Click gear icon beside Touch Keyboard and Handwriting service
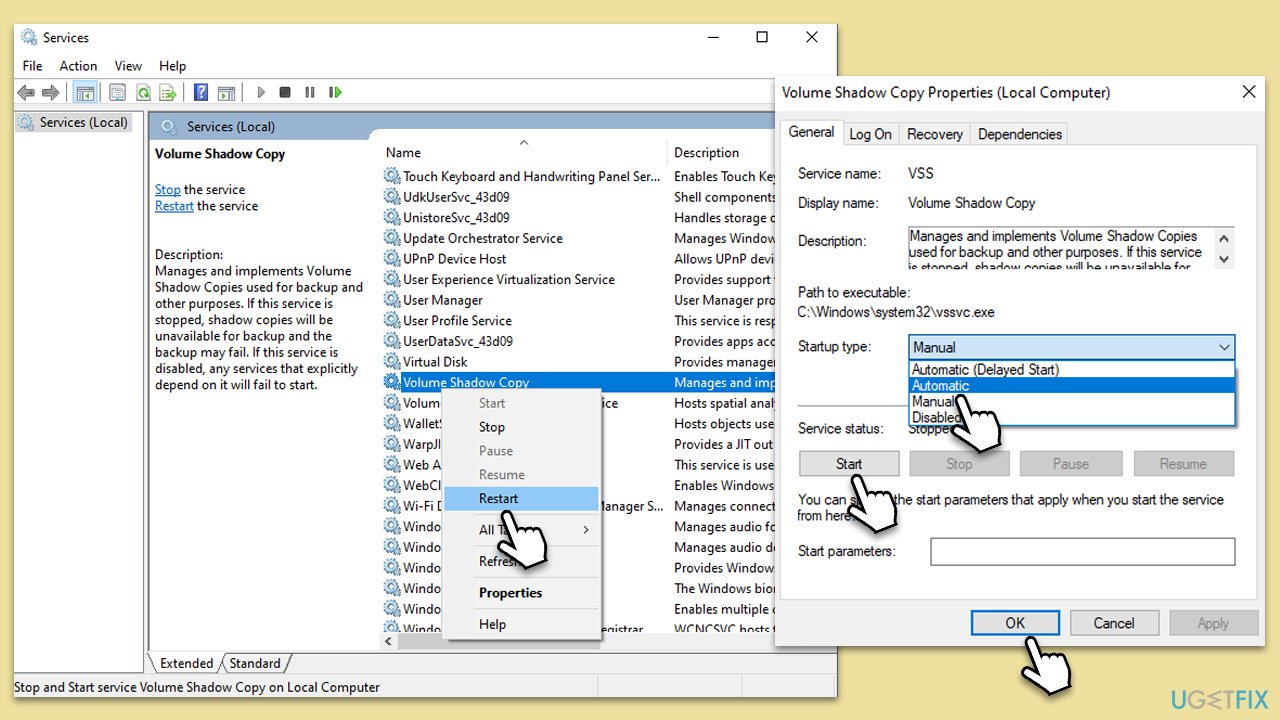 click(392, 176)
